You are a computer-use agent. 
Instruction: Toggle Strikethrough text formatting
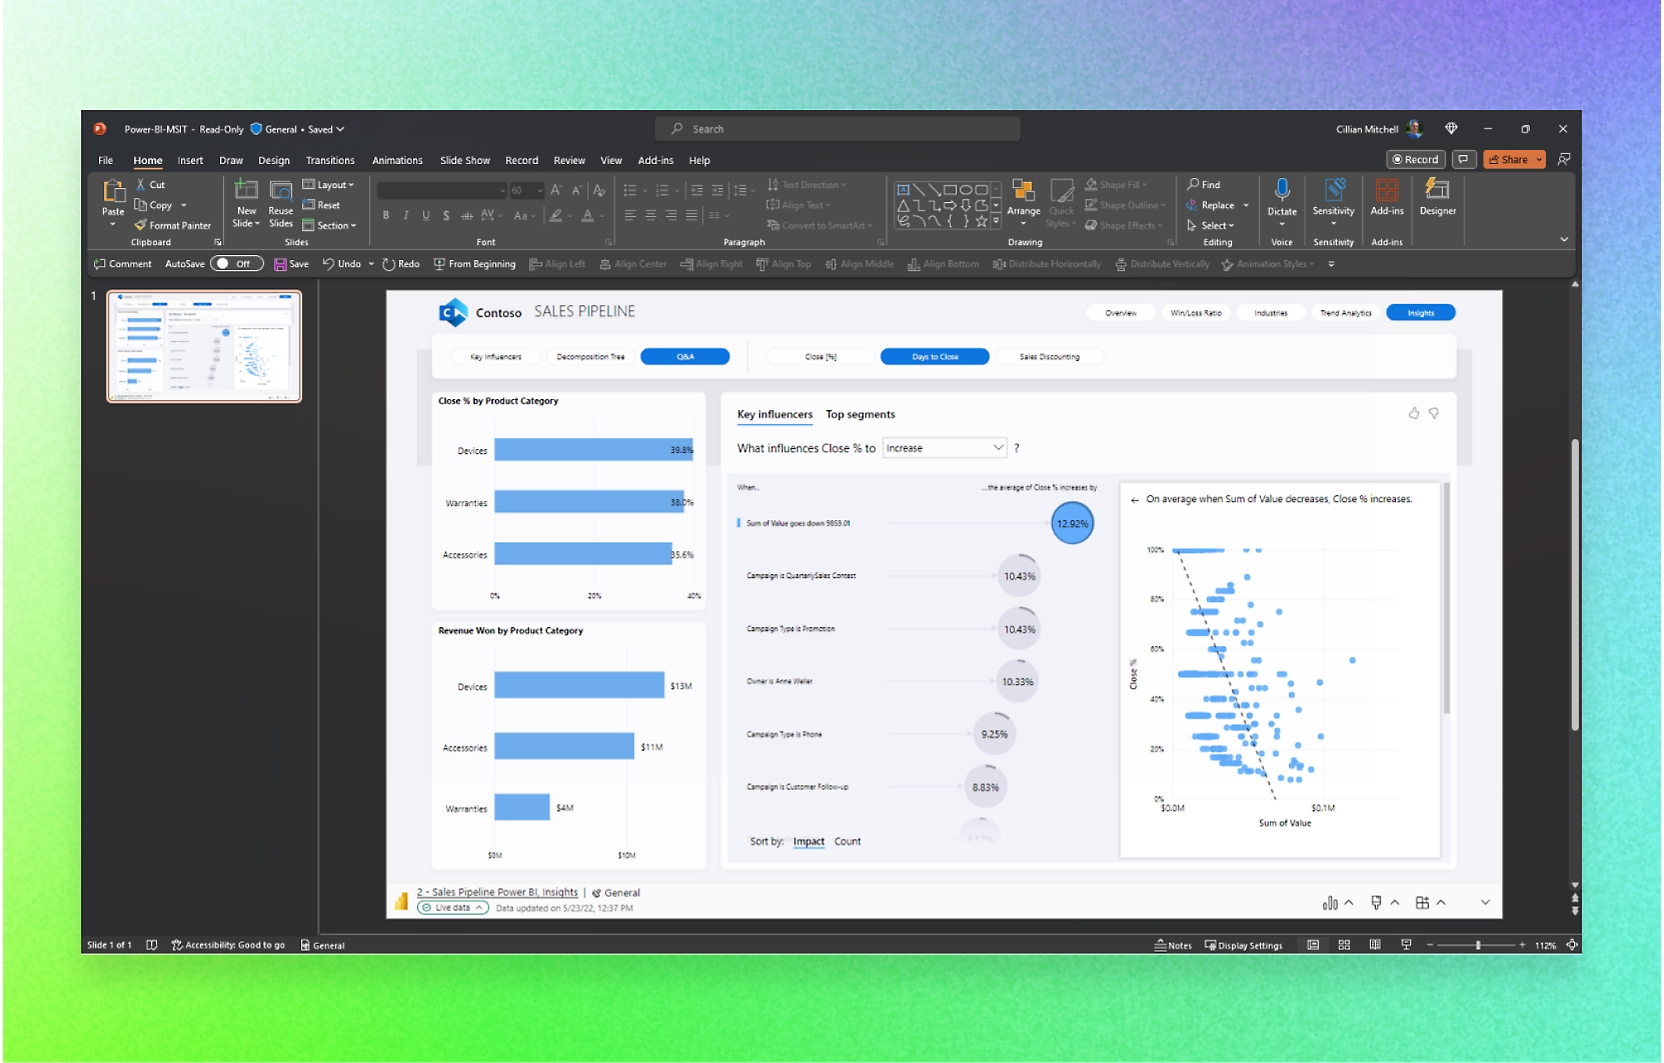click(467, 216)
